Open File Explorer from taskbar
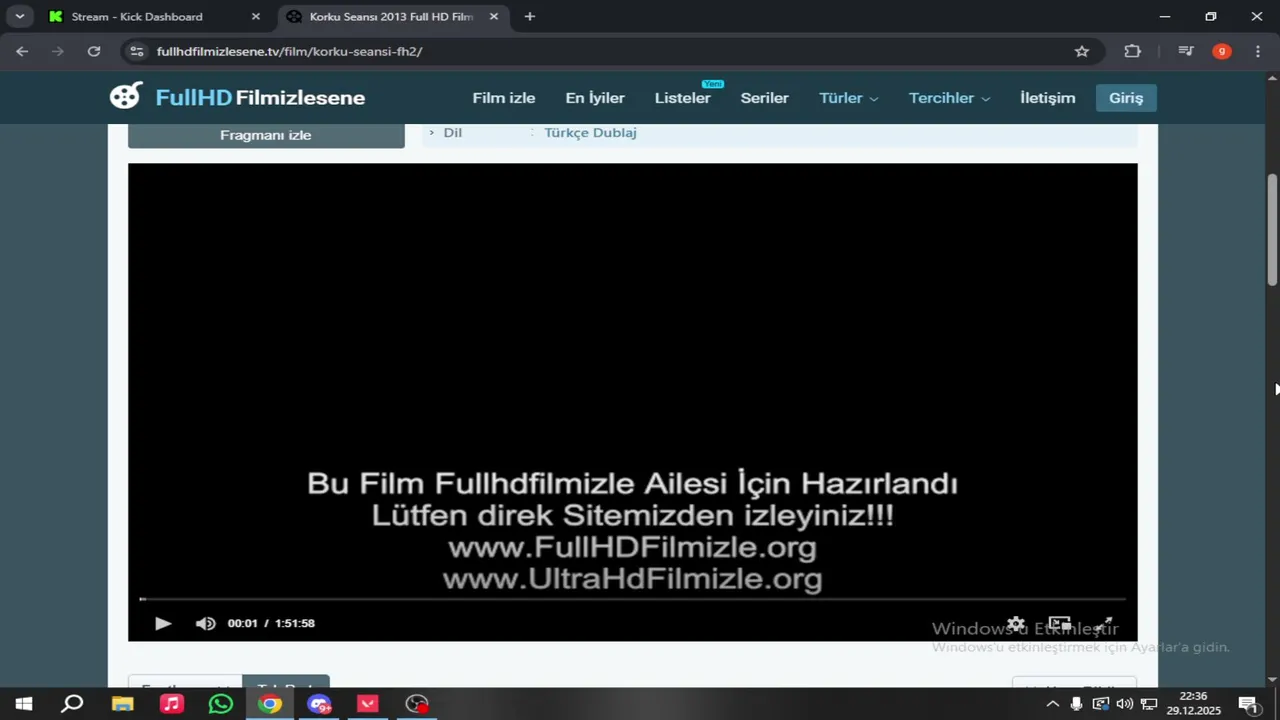 click(122, 704)
